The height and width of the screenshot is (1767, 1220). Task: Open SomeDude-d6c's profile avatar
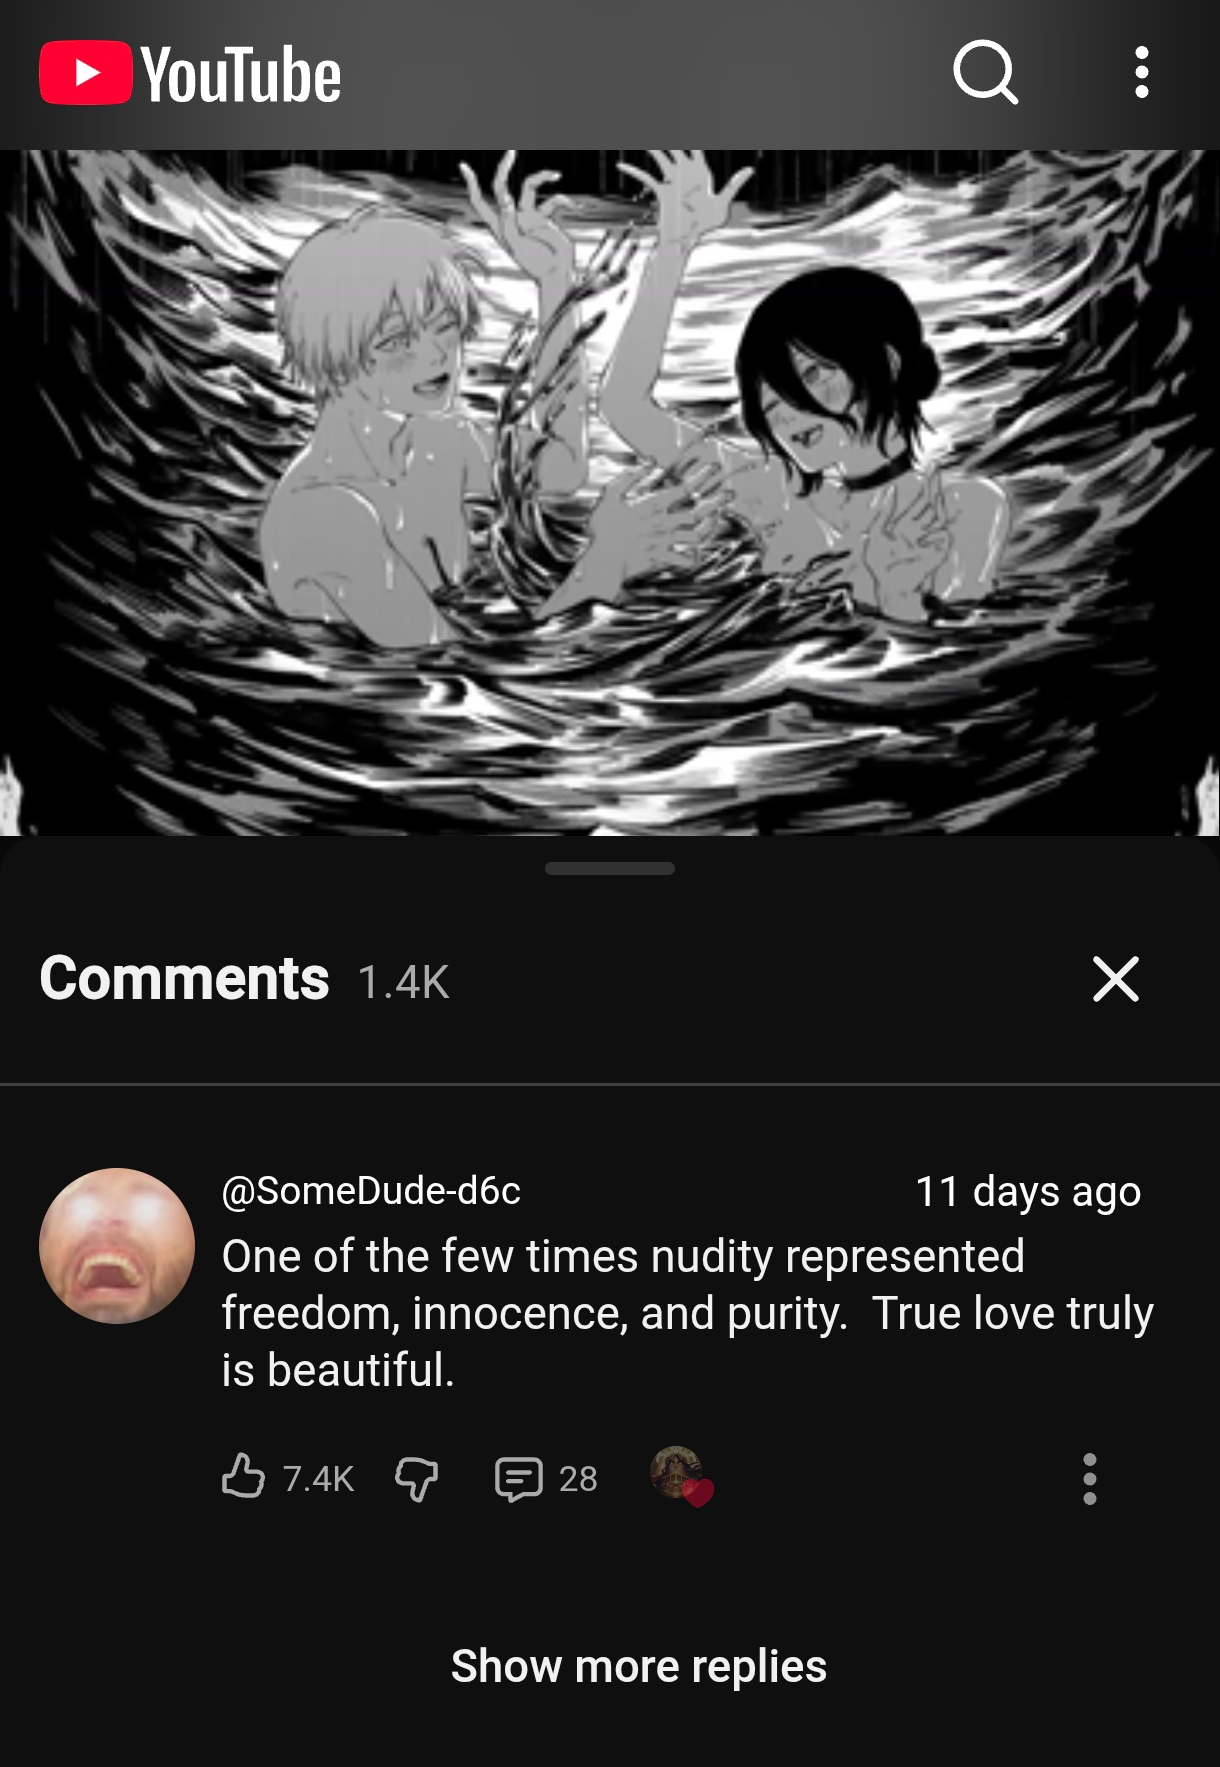point(117,1245)
